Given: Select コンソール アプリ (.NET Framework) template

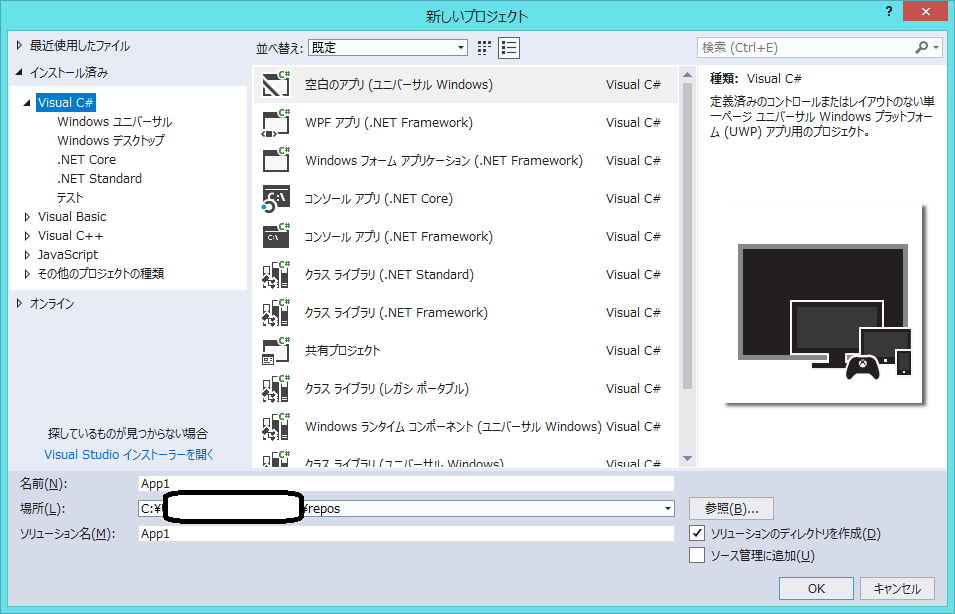Looking at the screenshot, I should tap(465, 236).
